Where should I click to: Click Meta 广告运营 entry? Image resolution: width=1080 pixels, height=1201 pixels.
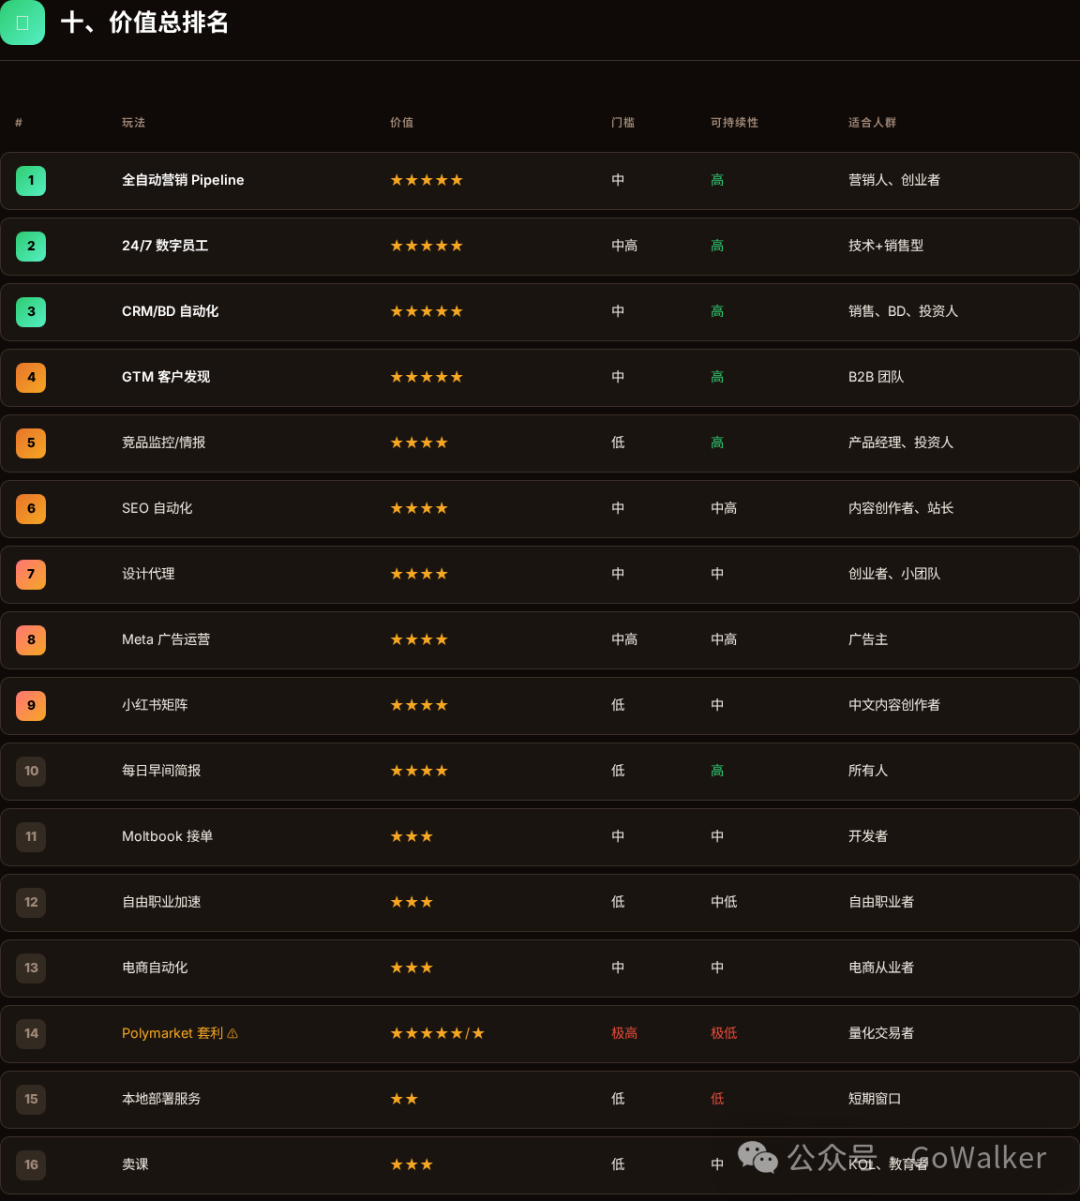tap(166, 640)
